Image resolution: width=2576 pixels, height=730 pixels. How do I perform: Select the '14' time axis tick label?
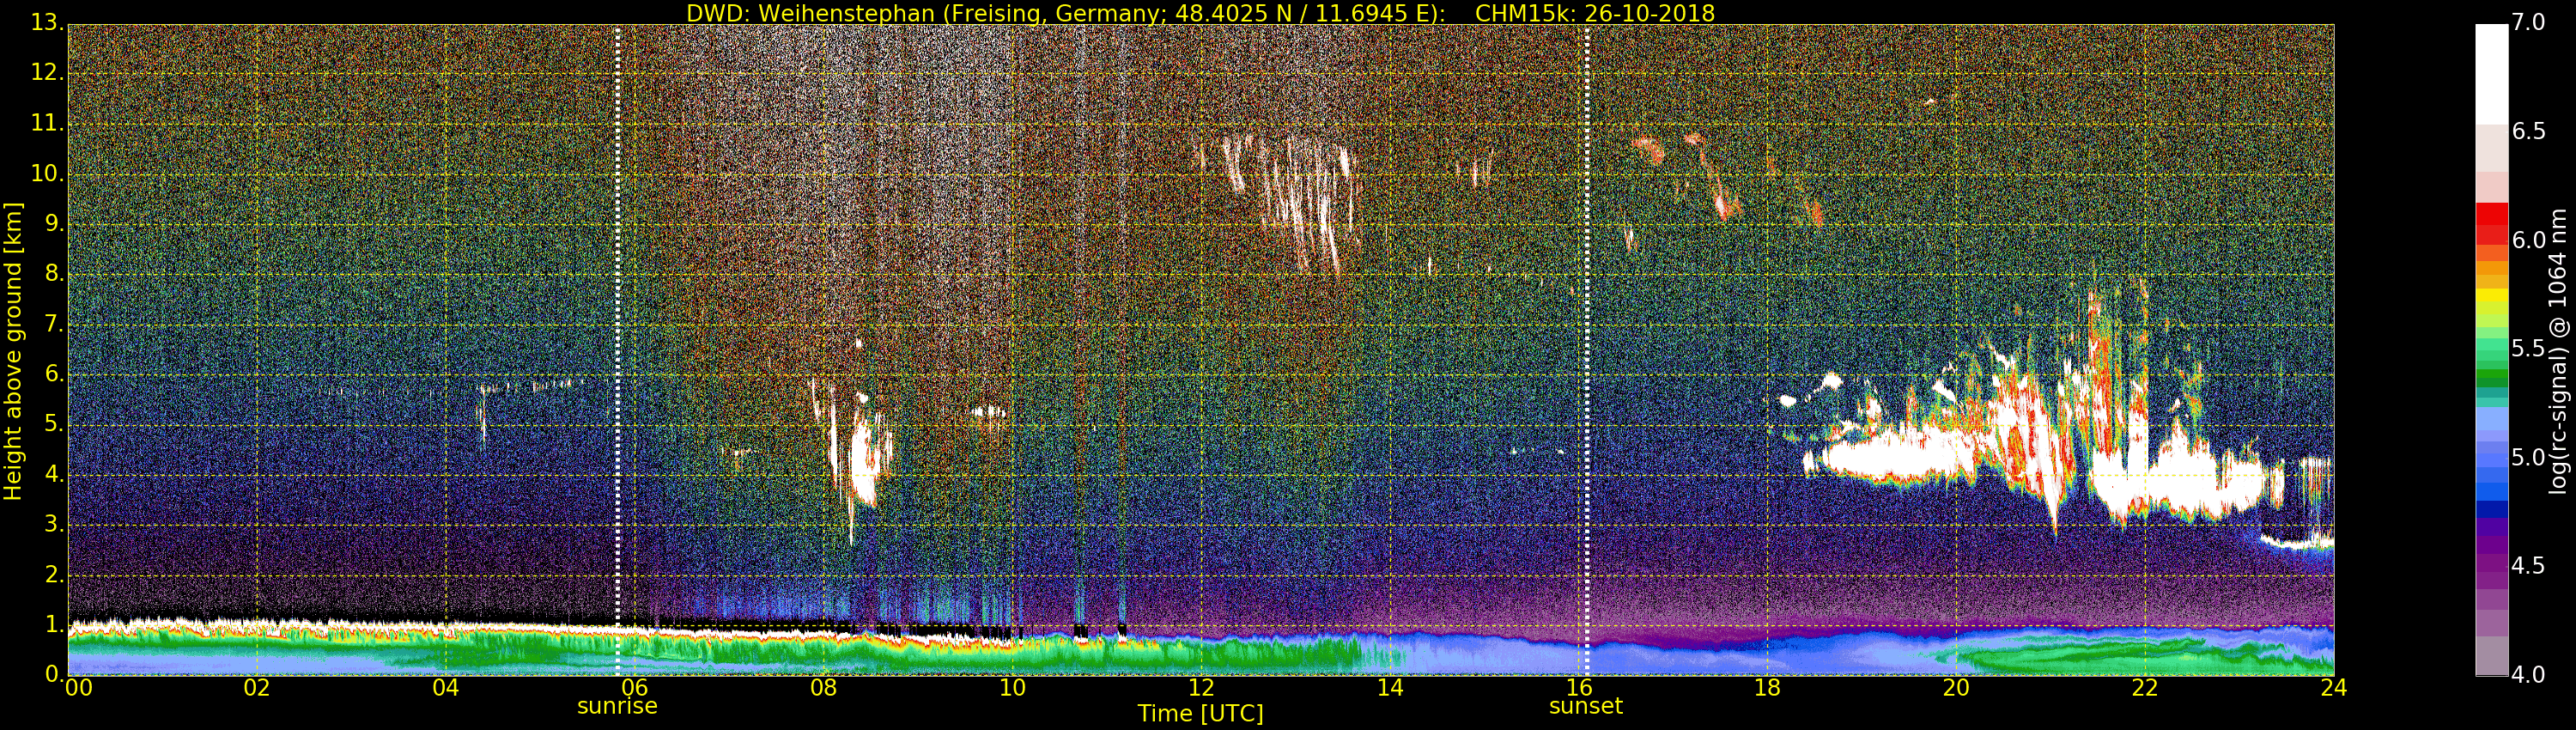tap(1390, 688)
